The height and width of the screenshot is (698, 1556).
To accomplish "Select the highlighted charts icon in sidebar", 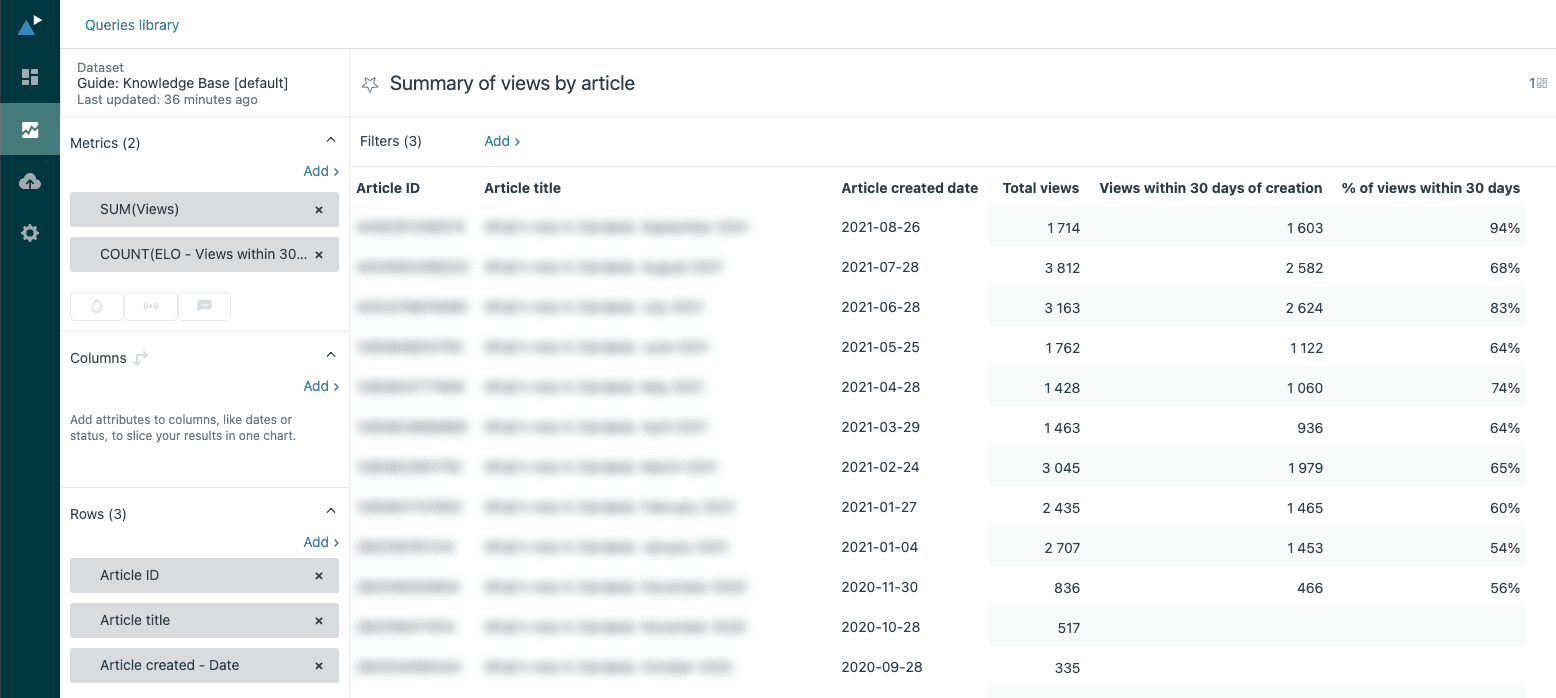I will tap(29, 128).
